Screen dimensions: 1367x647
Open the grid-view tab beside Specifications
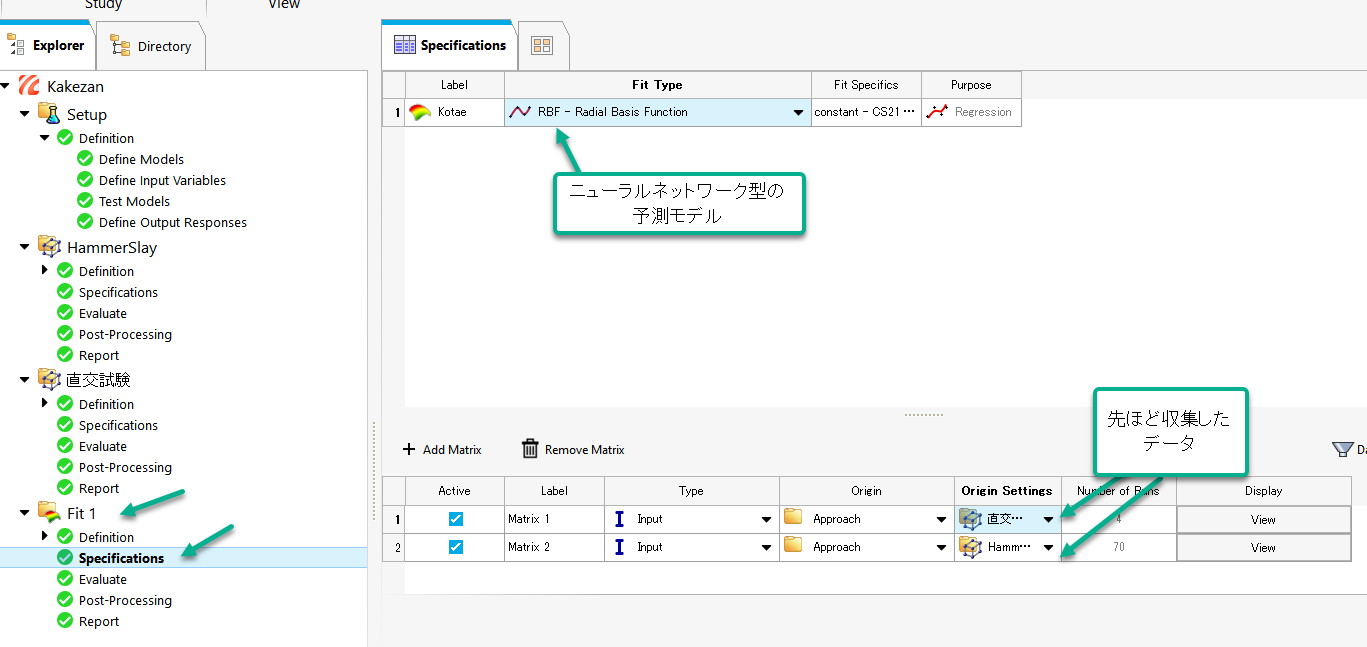point(542,45)
